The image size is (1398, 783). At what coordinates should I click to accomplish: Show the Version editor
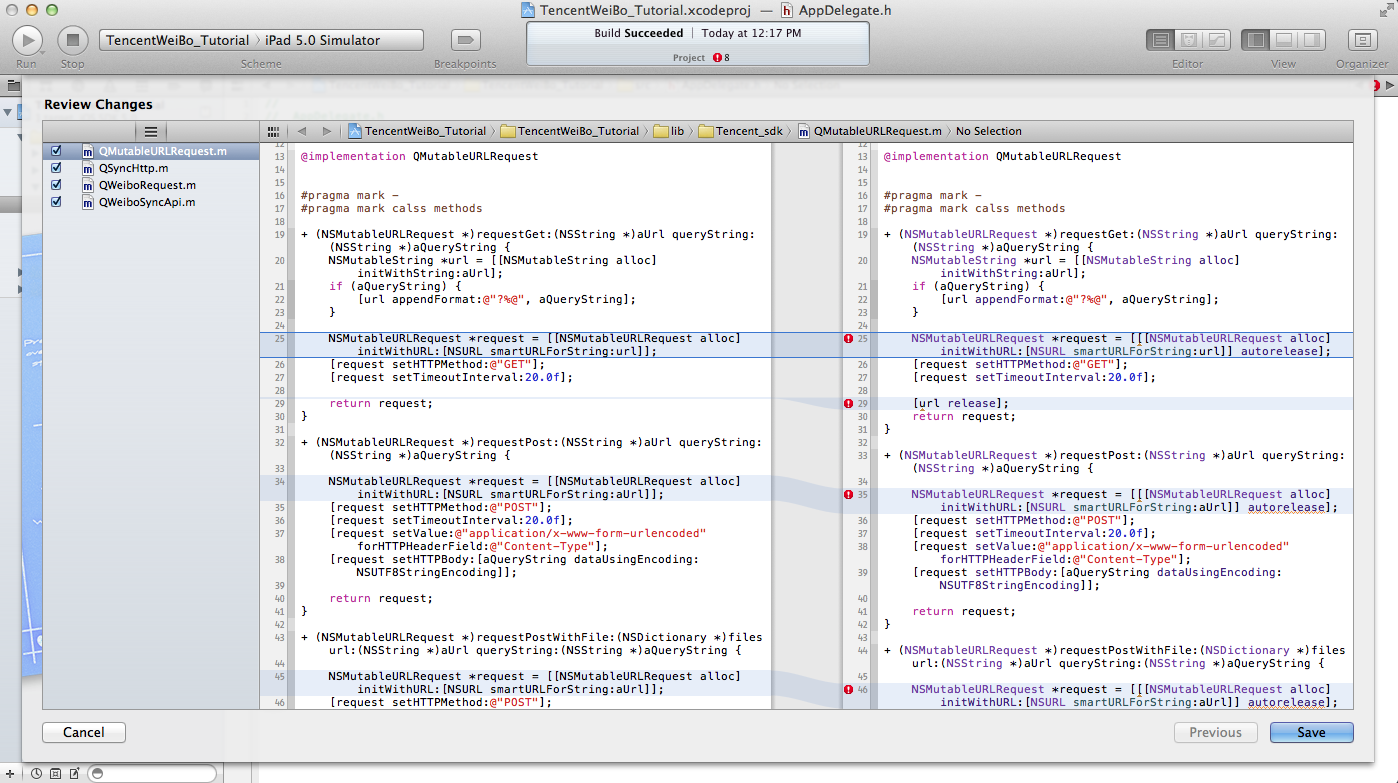tap(1216, 40)
